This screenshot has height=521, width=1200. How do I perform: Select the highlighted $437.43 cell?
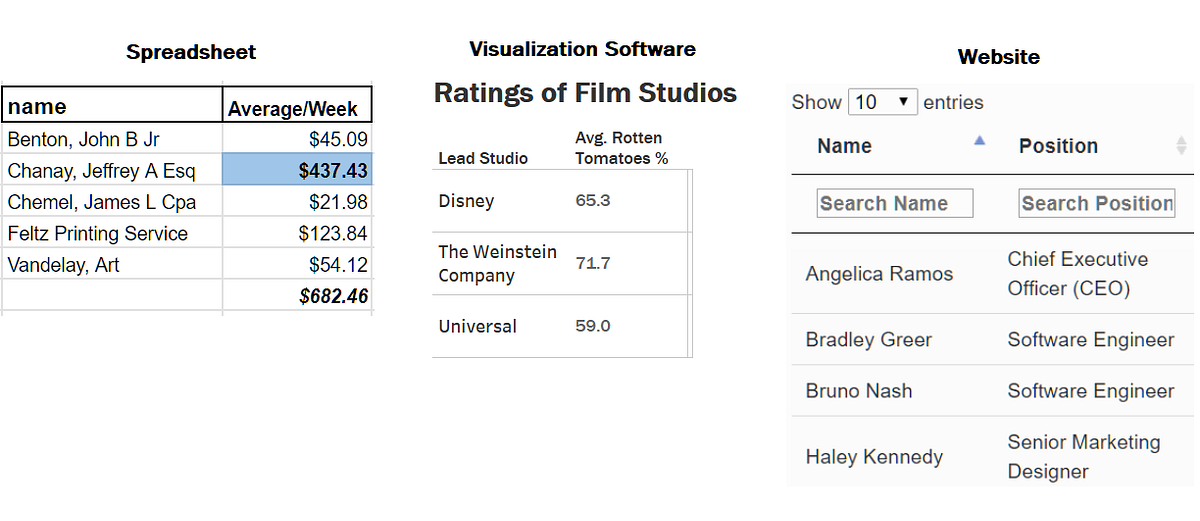[x=297, y=171]
